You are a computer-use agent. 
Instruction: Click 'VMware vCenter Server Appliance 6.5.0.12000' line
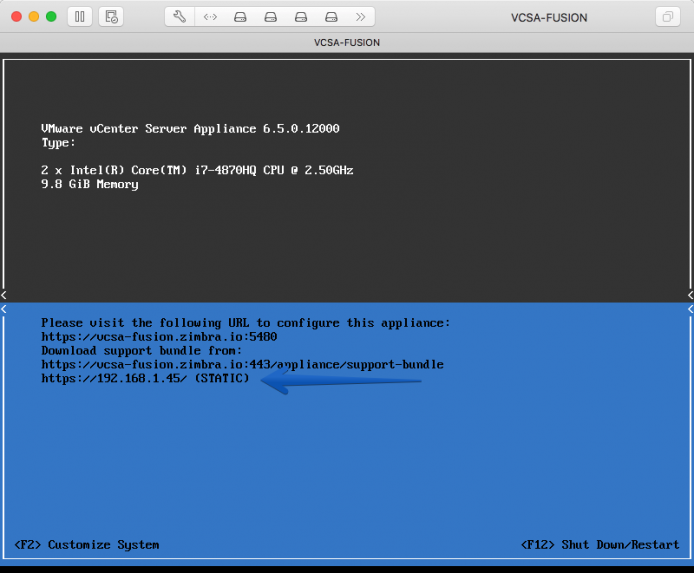190,129
